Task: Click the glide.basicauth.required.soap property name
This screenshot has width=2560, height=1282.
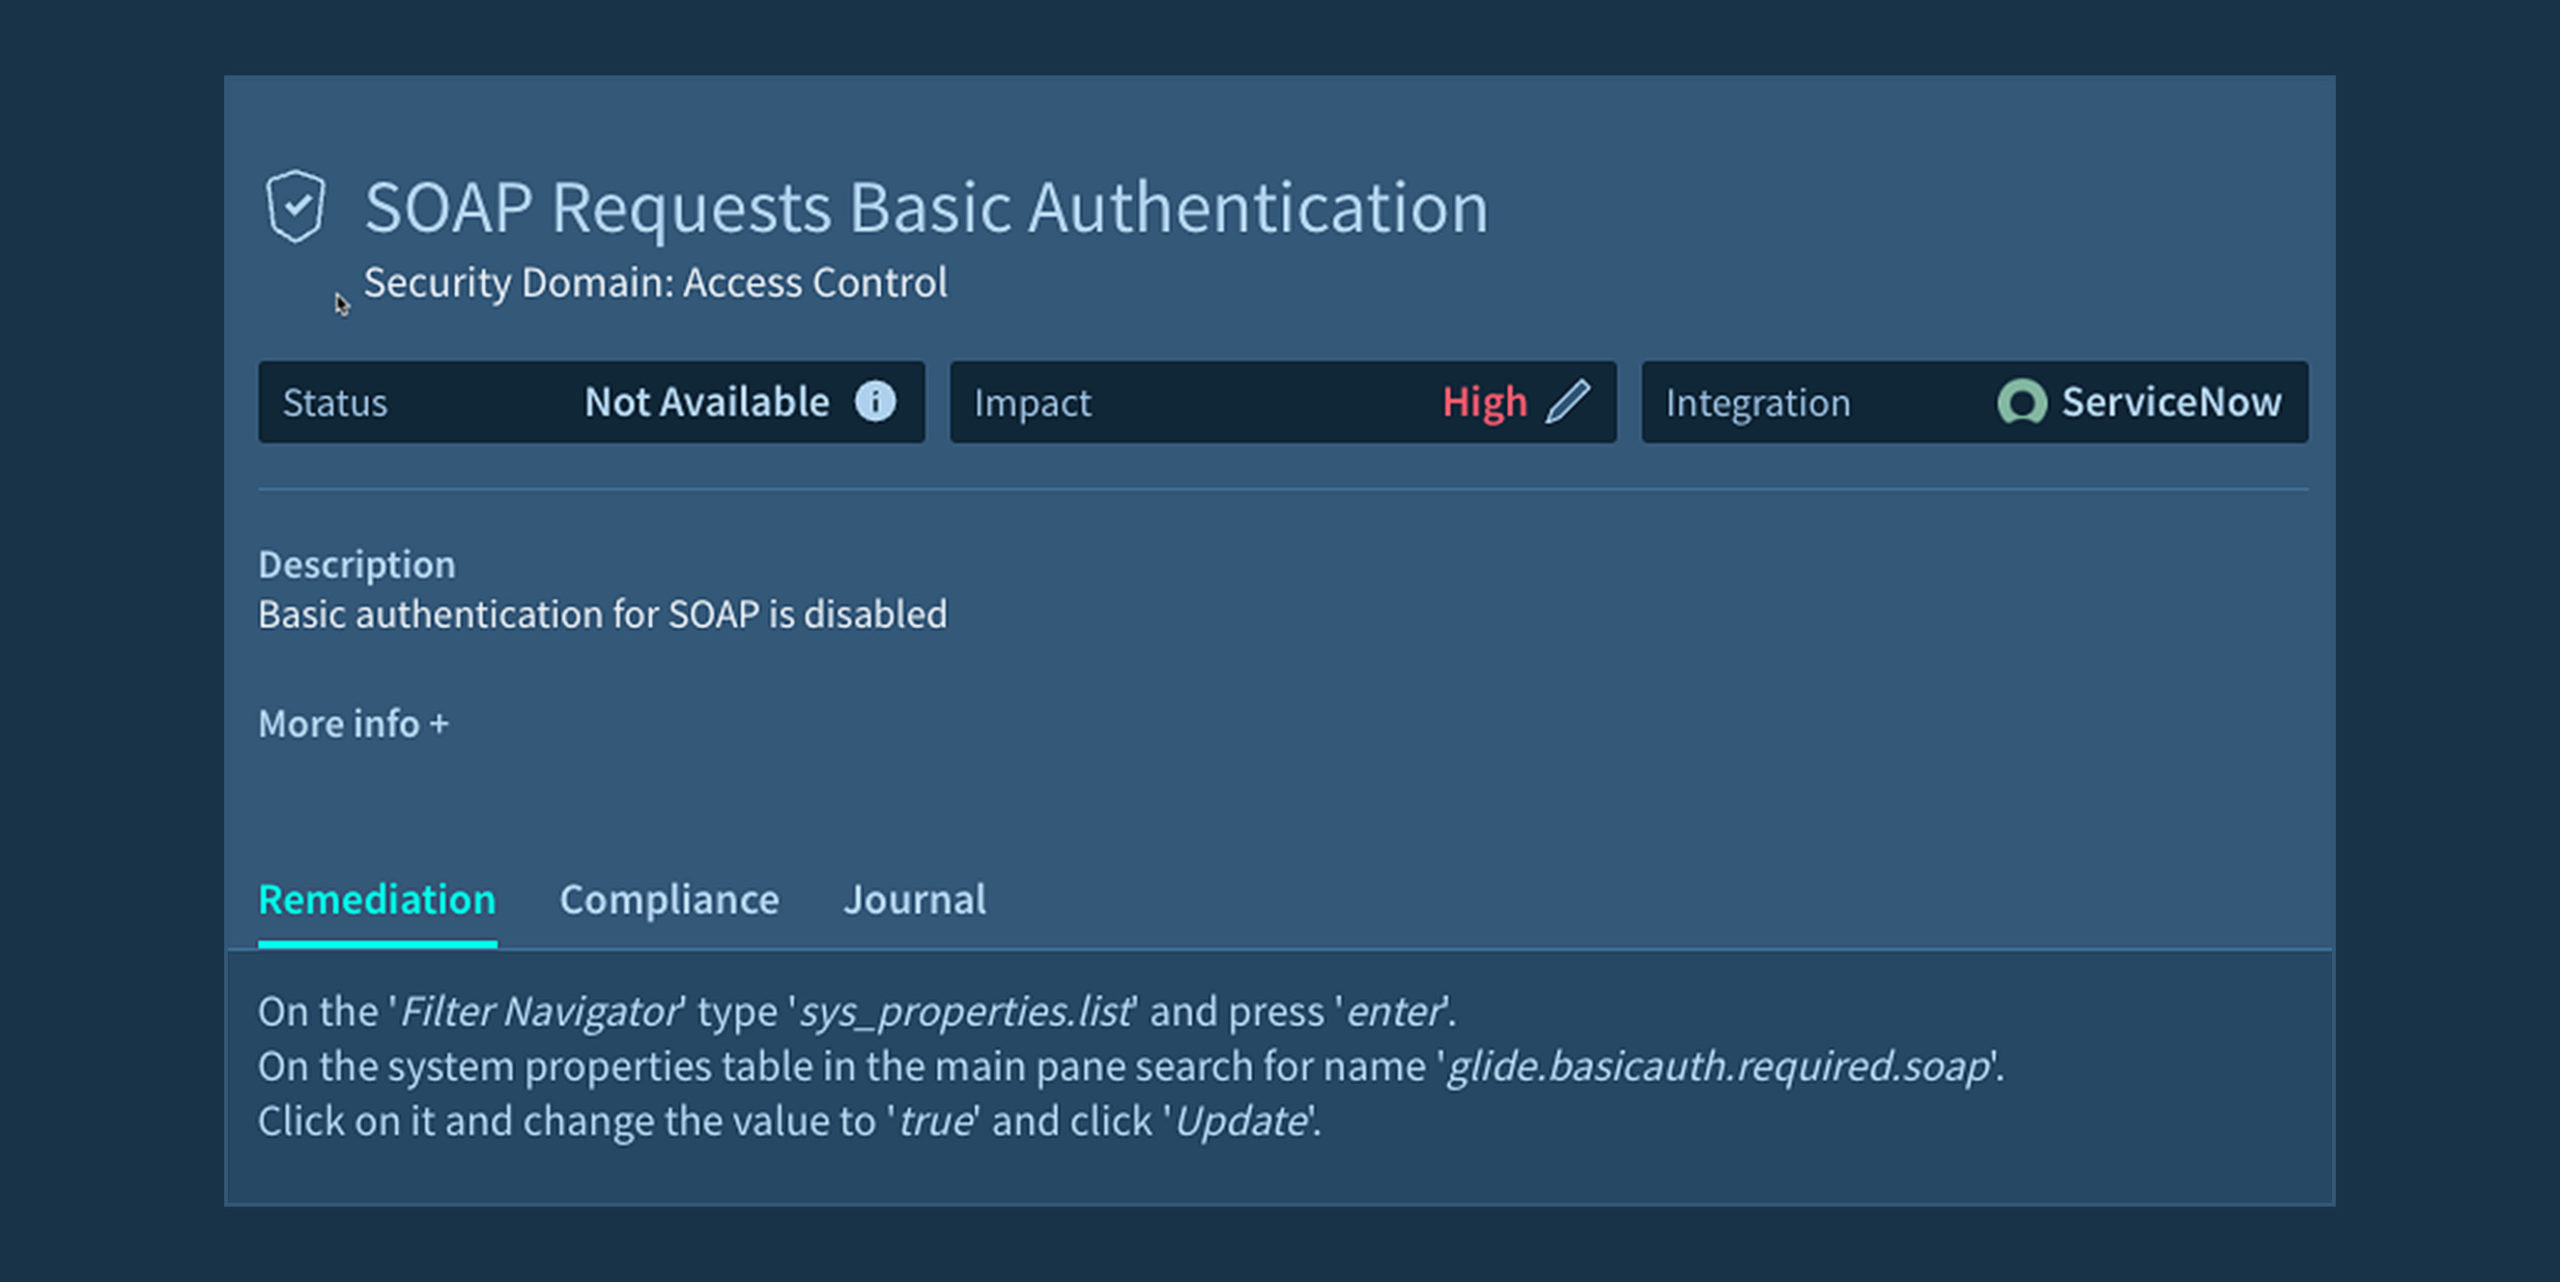Action: [1719, 1066]
